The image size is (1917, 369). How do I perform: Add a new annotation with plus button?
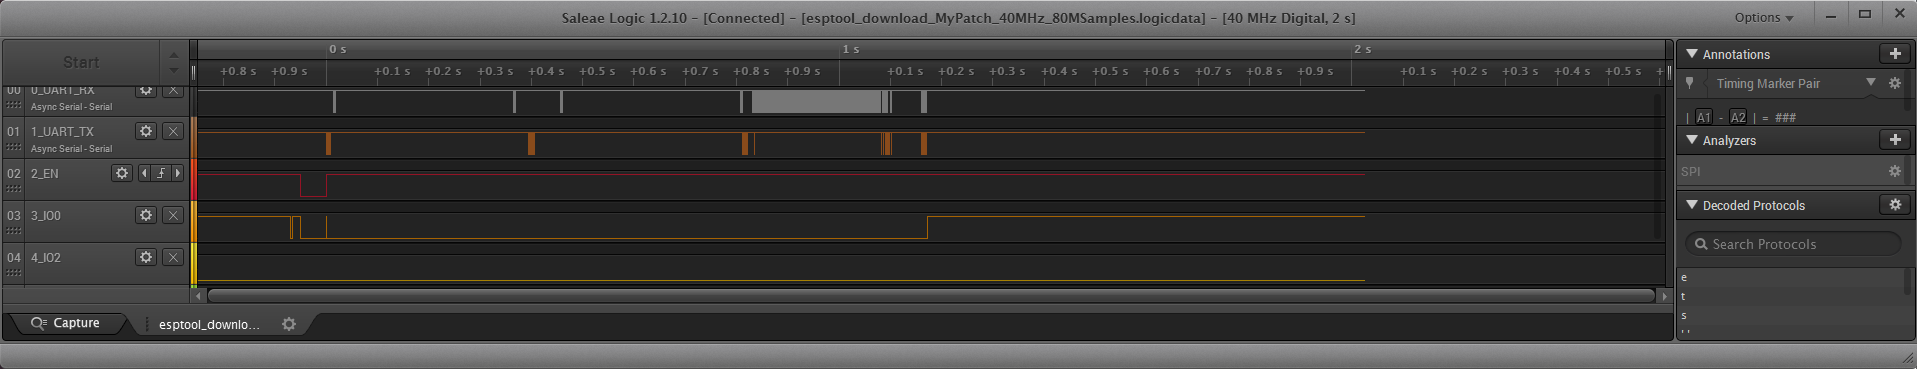pyautogui.click(x=1895, y=54)
